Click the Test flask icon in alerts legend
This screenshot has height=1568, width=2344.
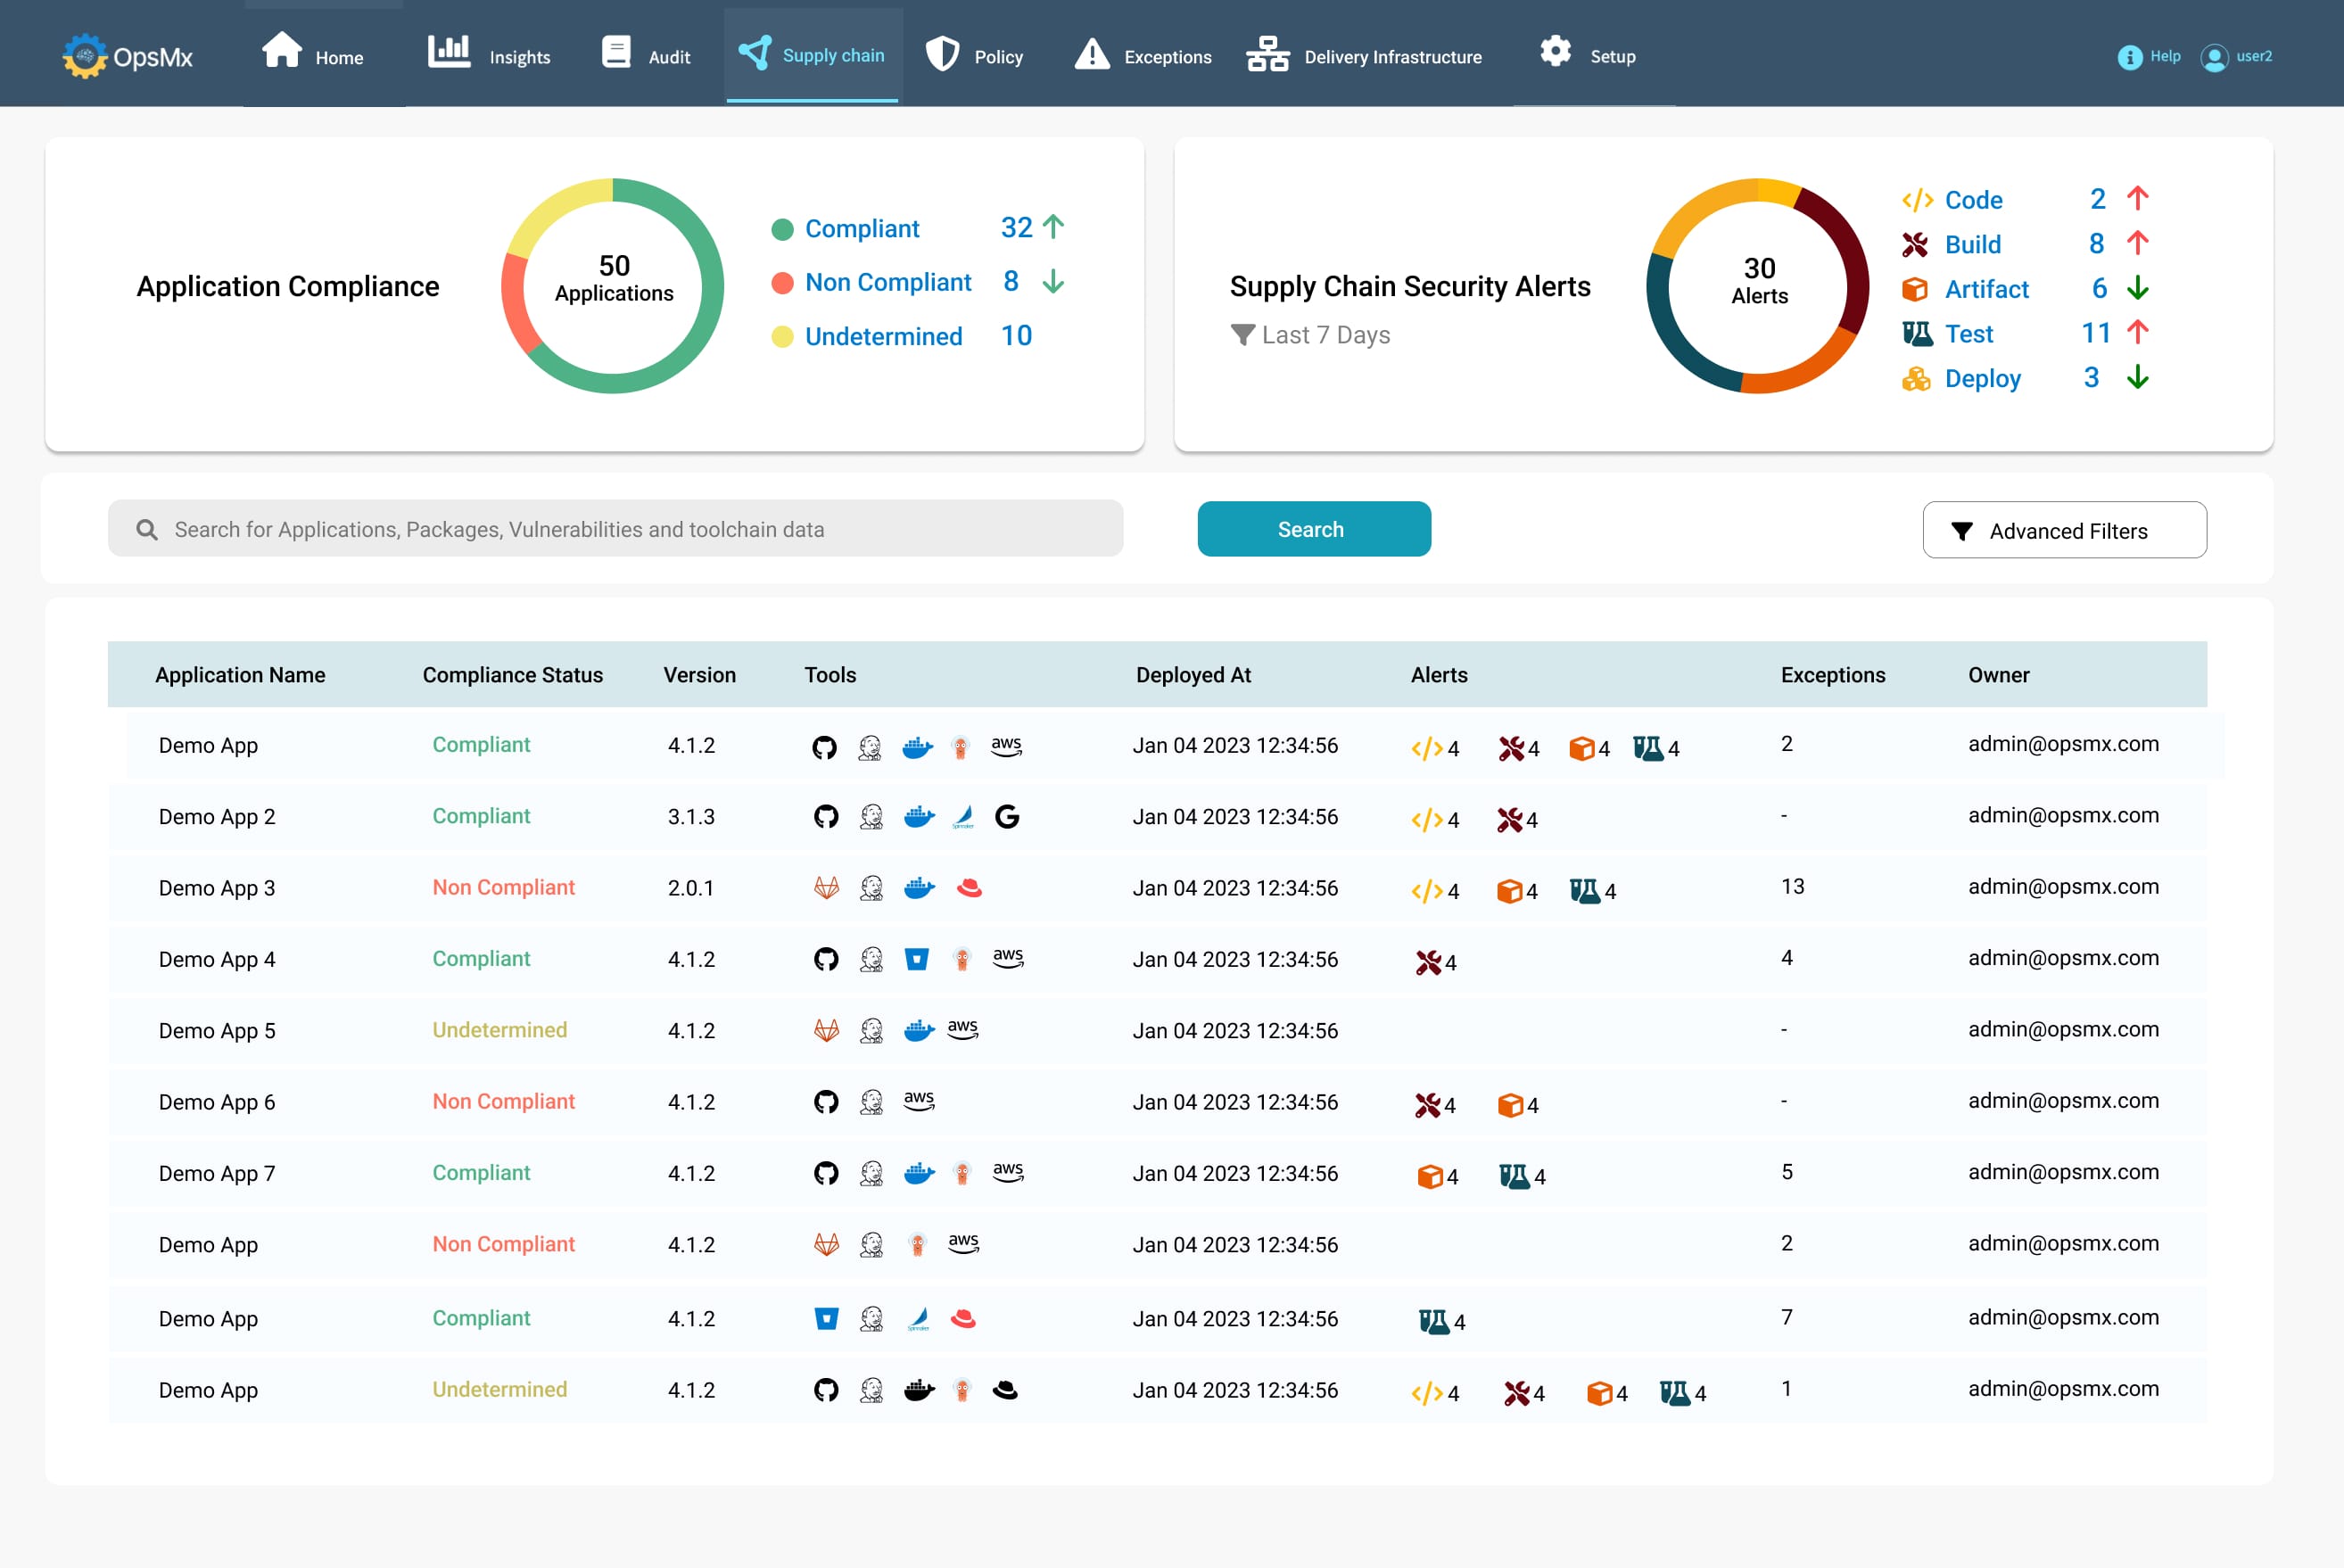tap(1916, 333)
